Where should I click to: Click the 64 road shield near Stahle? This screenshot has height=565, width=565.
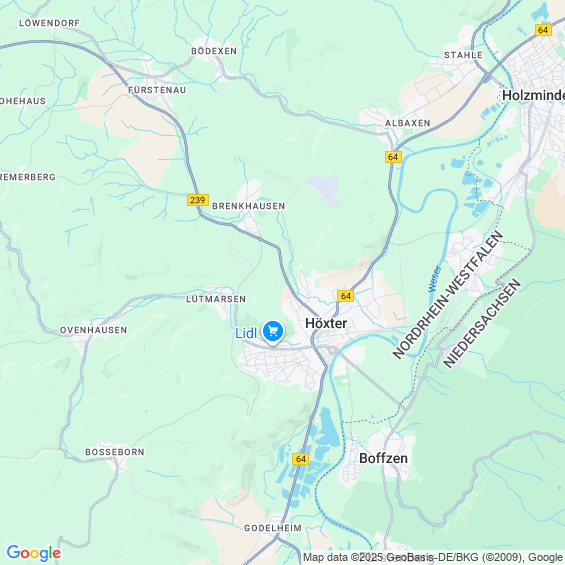click(x=543, y=30)
